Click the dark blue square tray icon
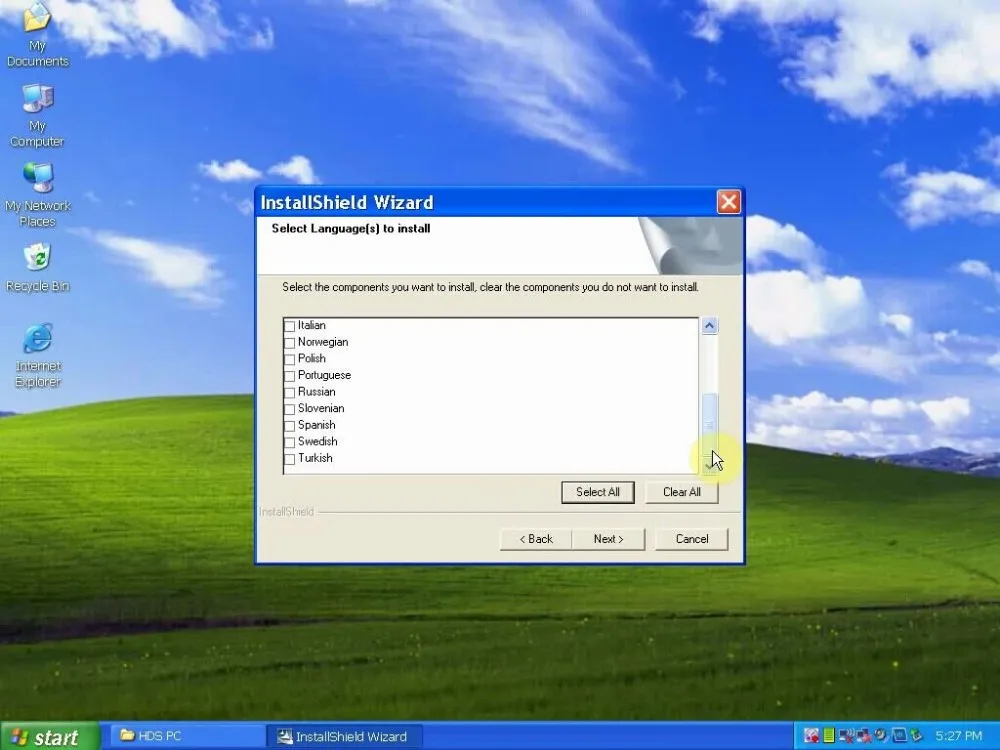This screenshot has height=750, width=1000. coord(900,735)
